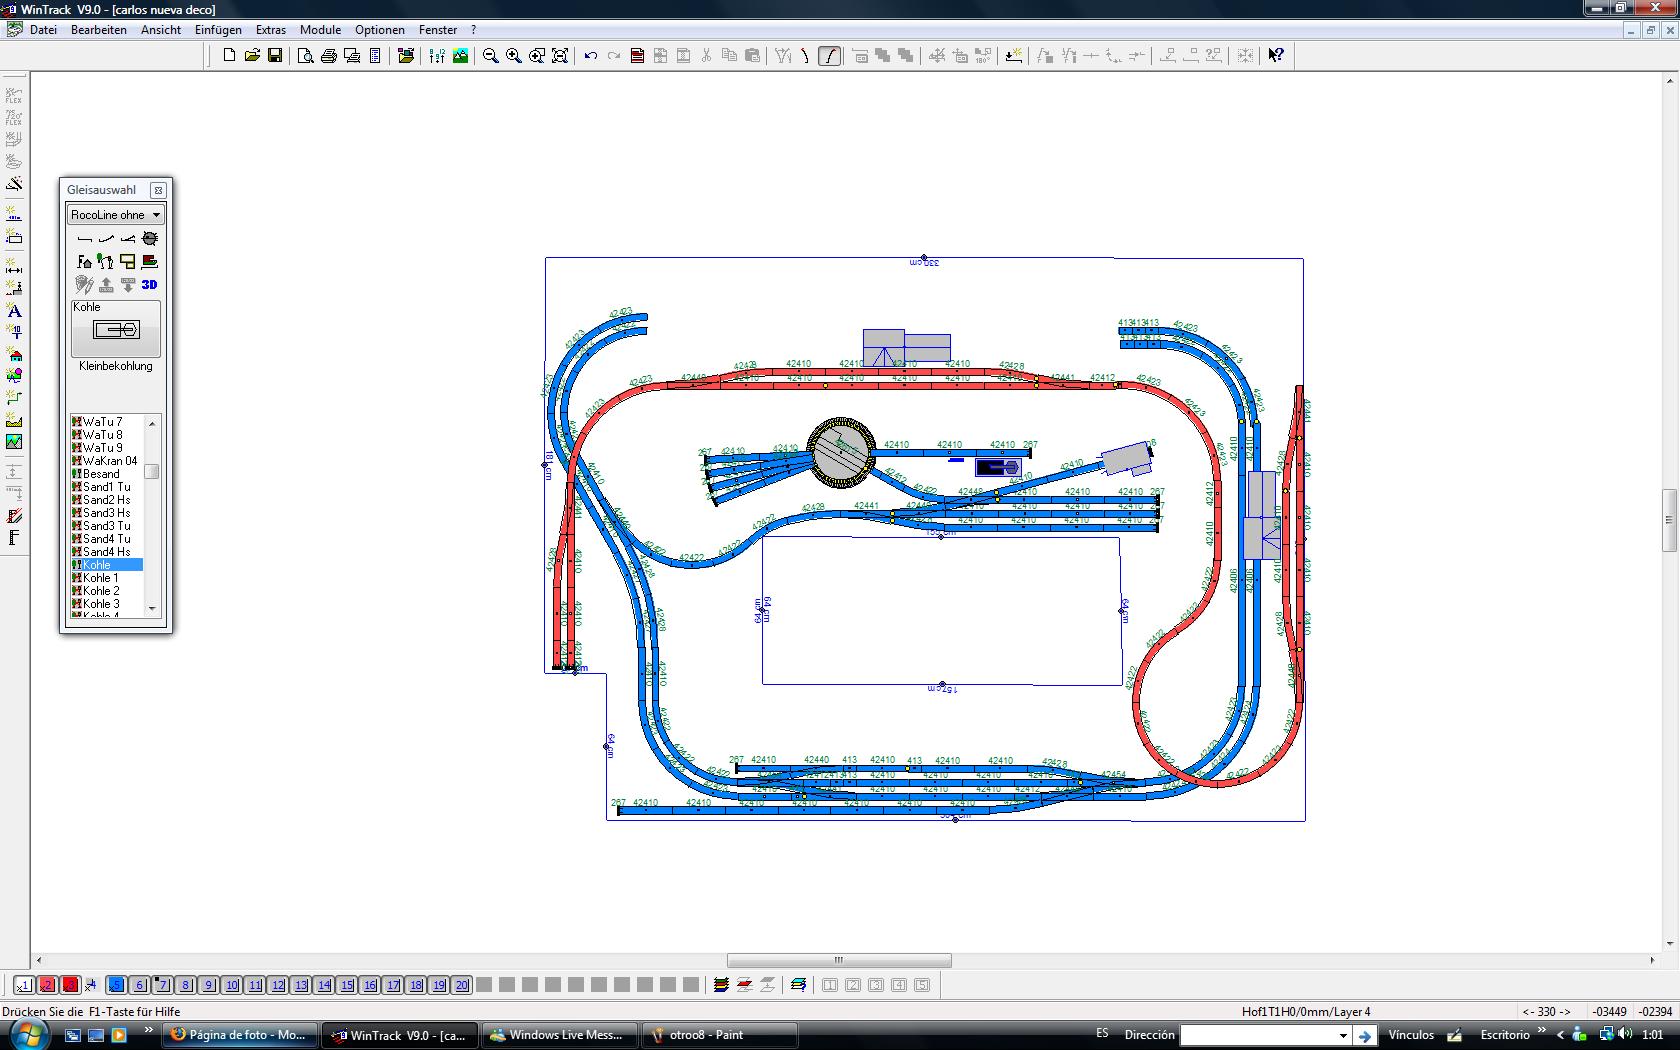
Task: Select buildings category in Gleisauswahl
Action: (84, 262)
